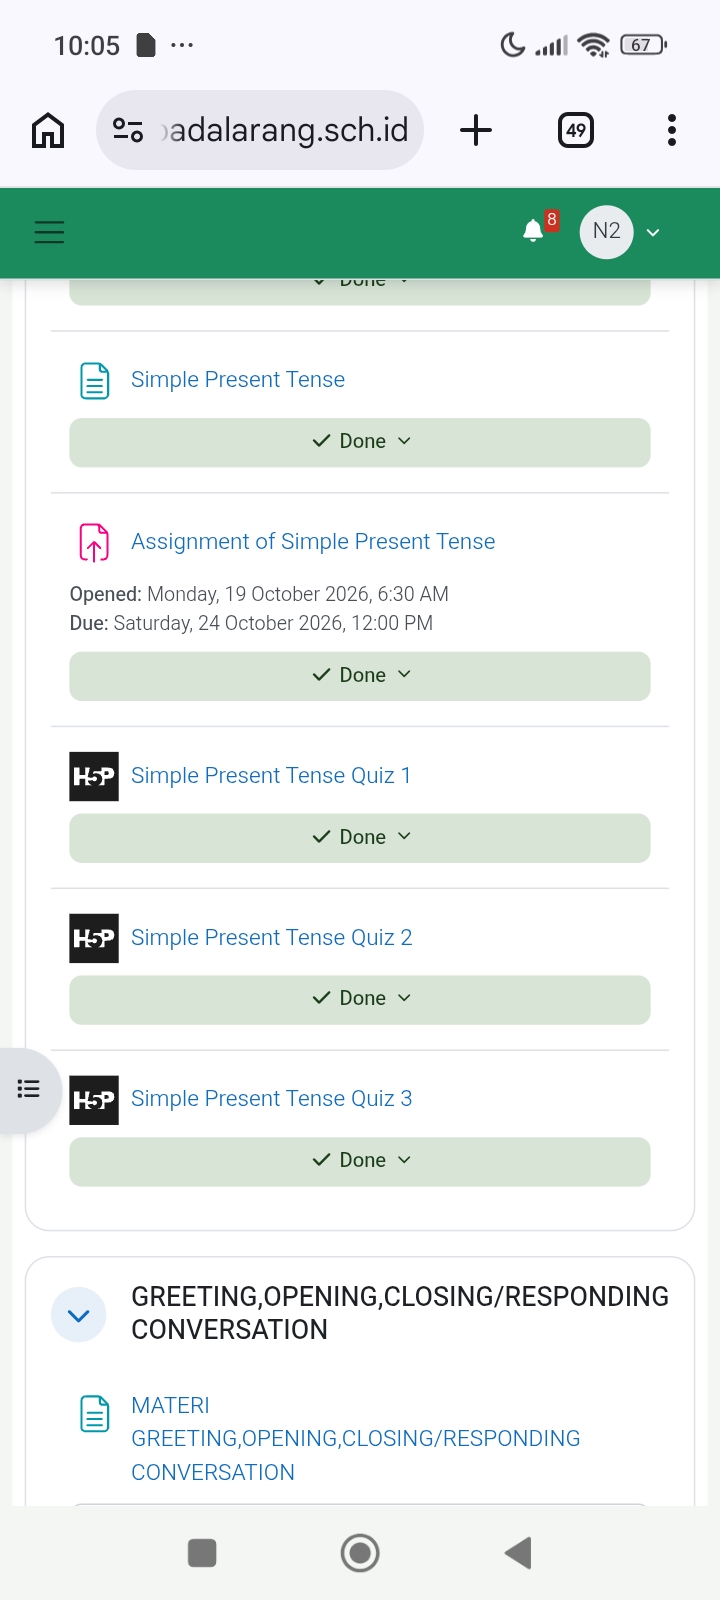Expand user menu arrow beside N2
This screenshot has height=1600, width=720.
point(653,233)
